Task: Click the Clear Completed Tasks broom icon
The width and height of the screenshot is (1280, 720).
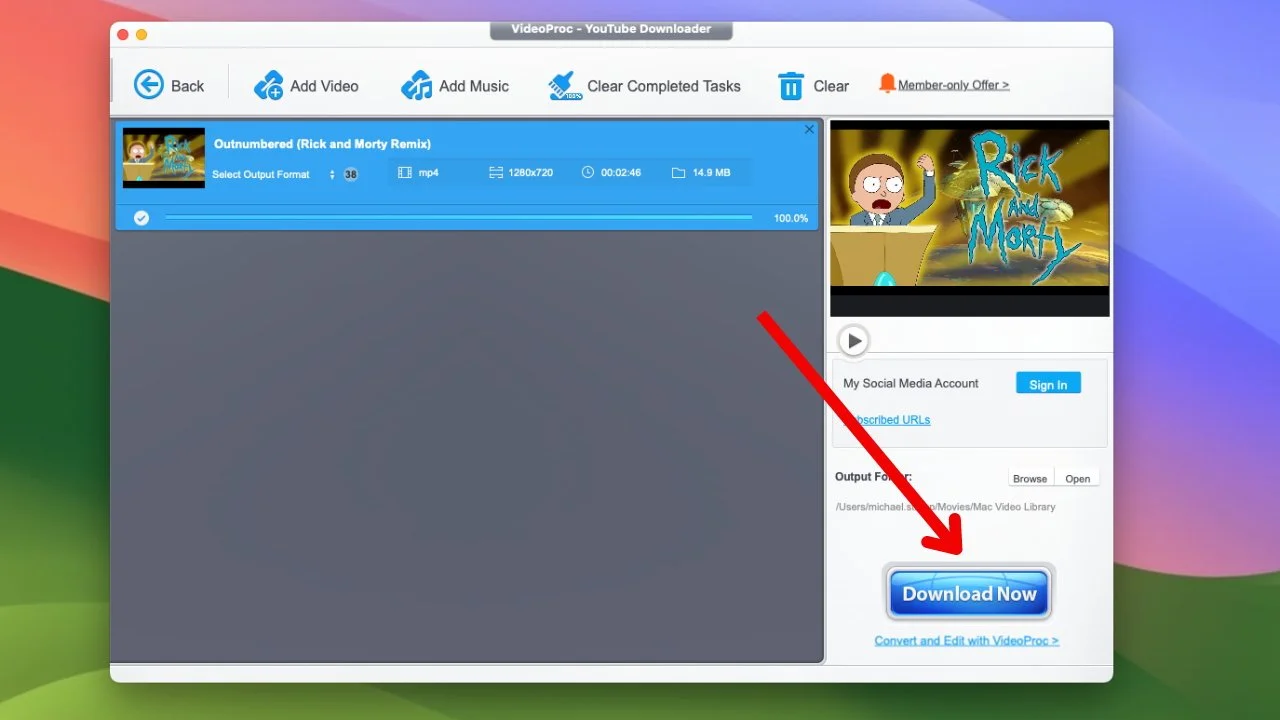Action: [565, 86]
